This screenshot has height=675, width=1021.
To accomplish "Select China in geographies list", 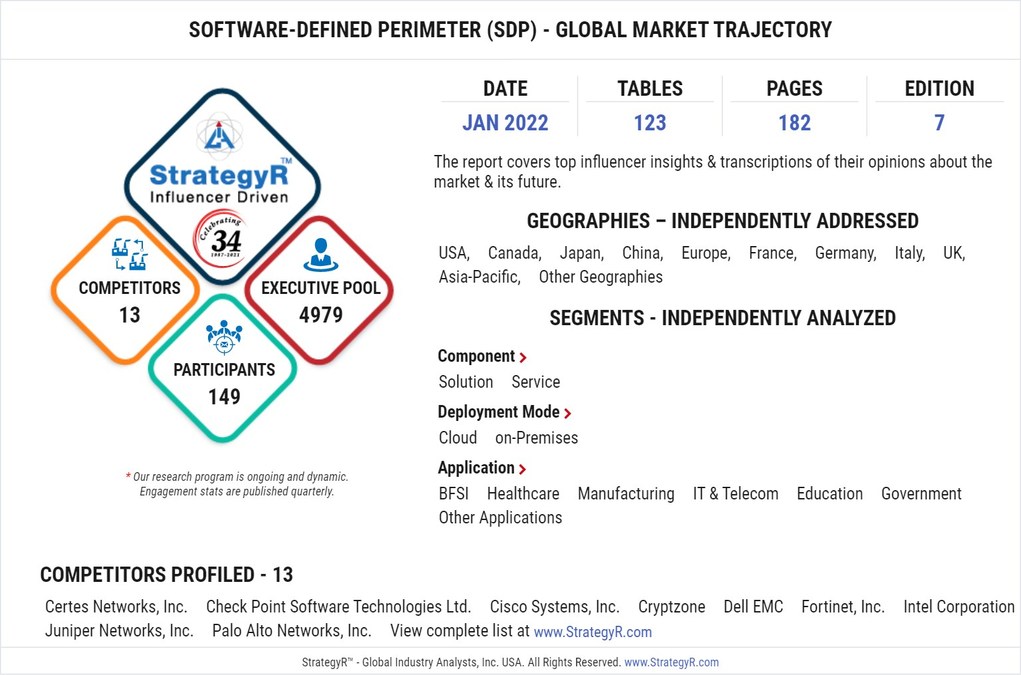I will [643, 253].
